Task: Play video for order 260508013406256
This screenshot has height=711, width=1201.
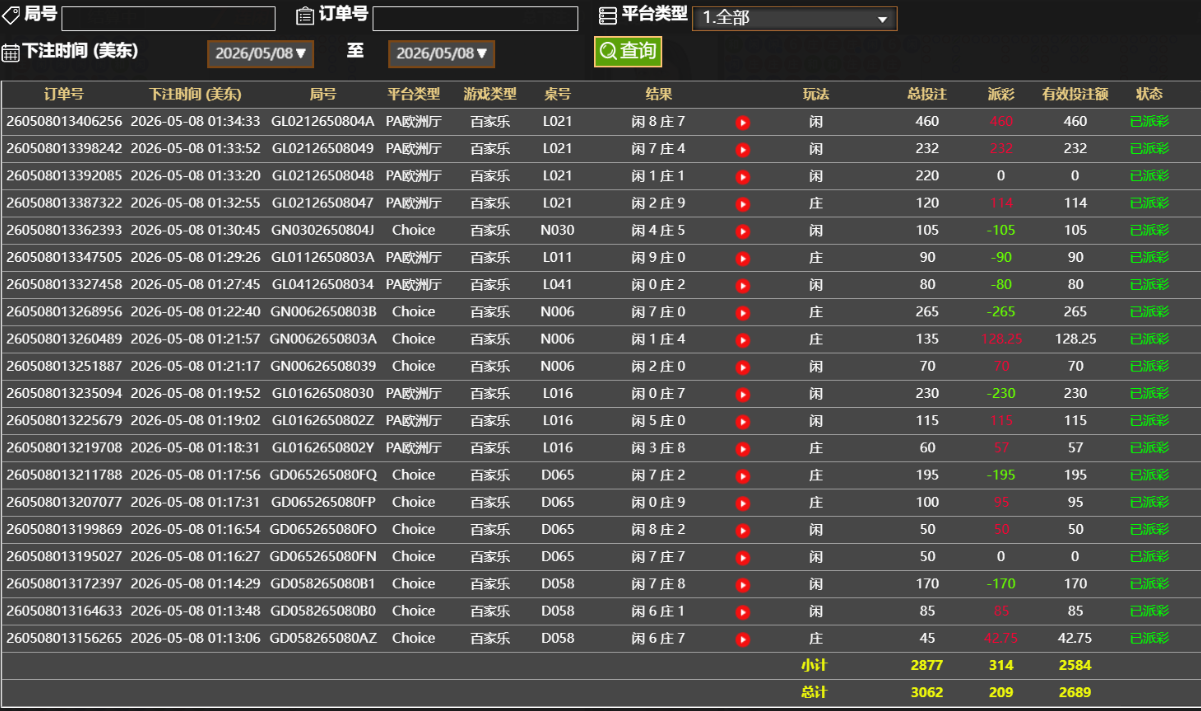Action: point(743,122)
